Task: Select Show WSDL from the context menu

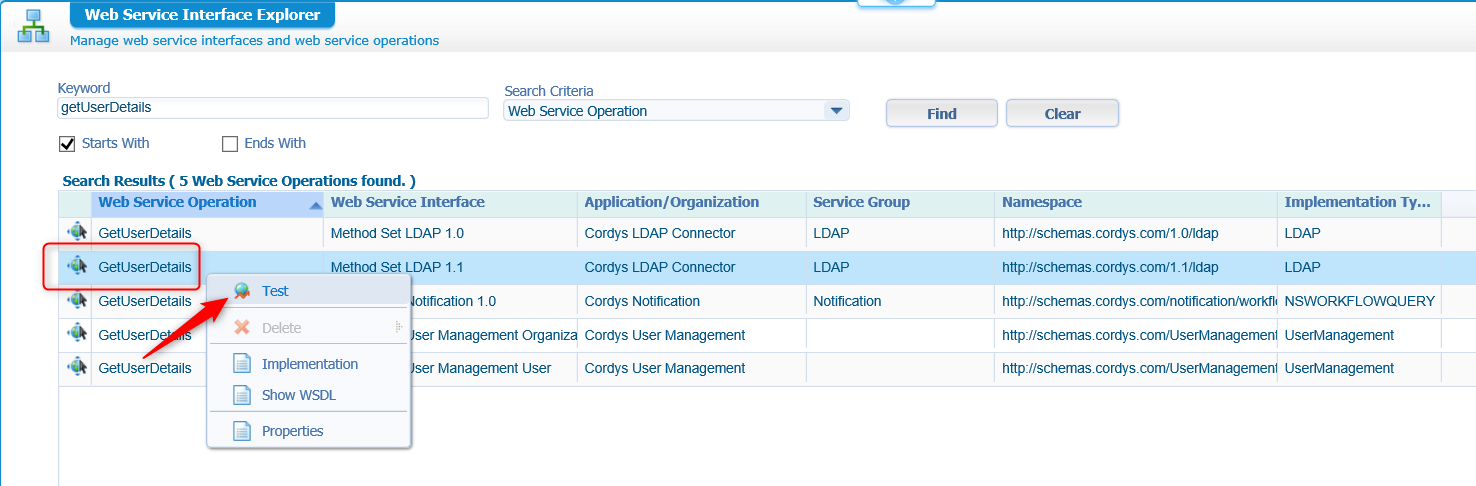Action: click(x=299, y=395)
